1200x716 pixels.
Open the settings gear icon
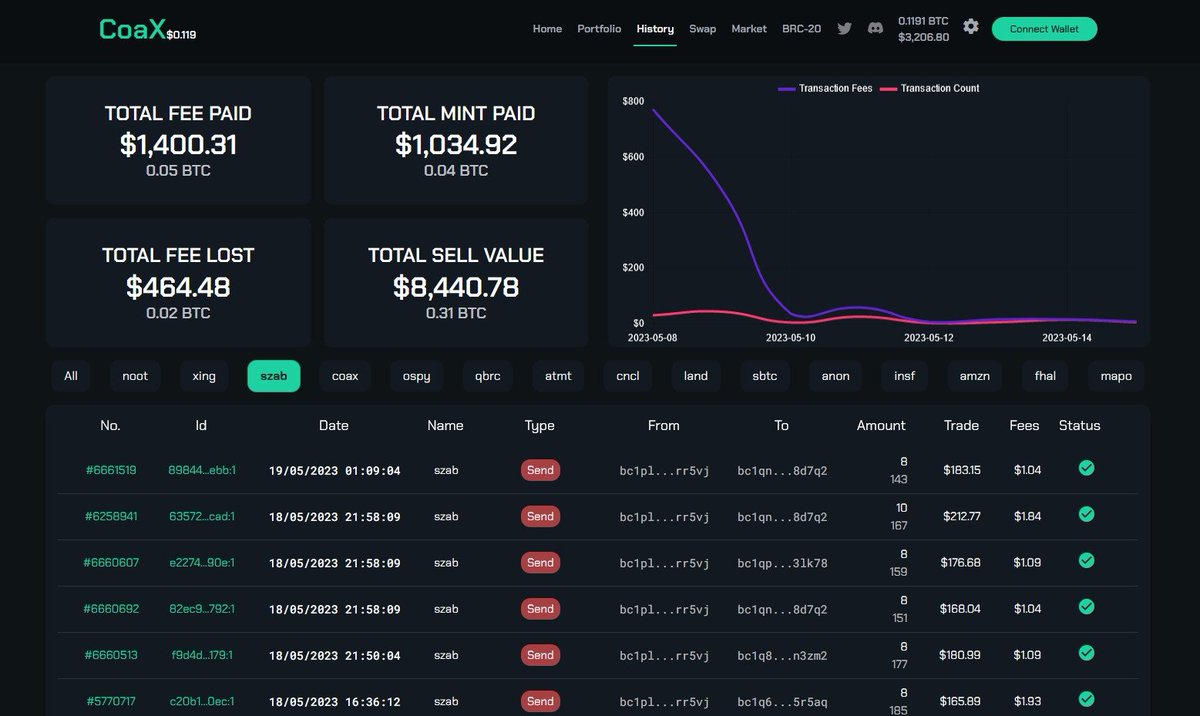point(971,27)
